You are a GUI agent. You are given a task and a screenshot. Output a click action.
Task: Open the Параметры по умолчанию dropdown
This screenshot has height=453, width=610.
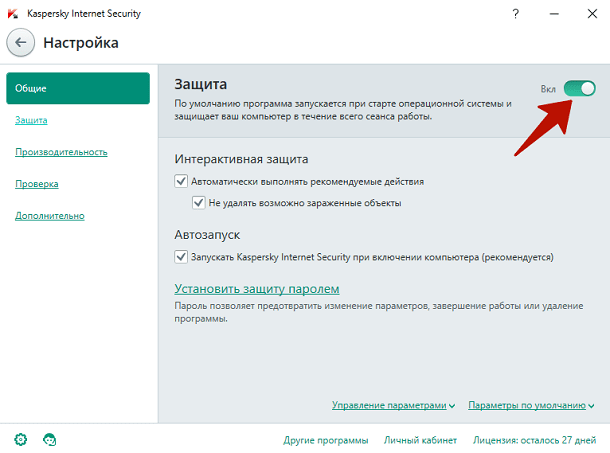(x=531, y=405)
